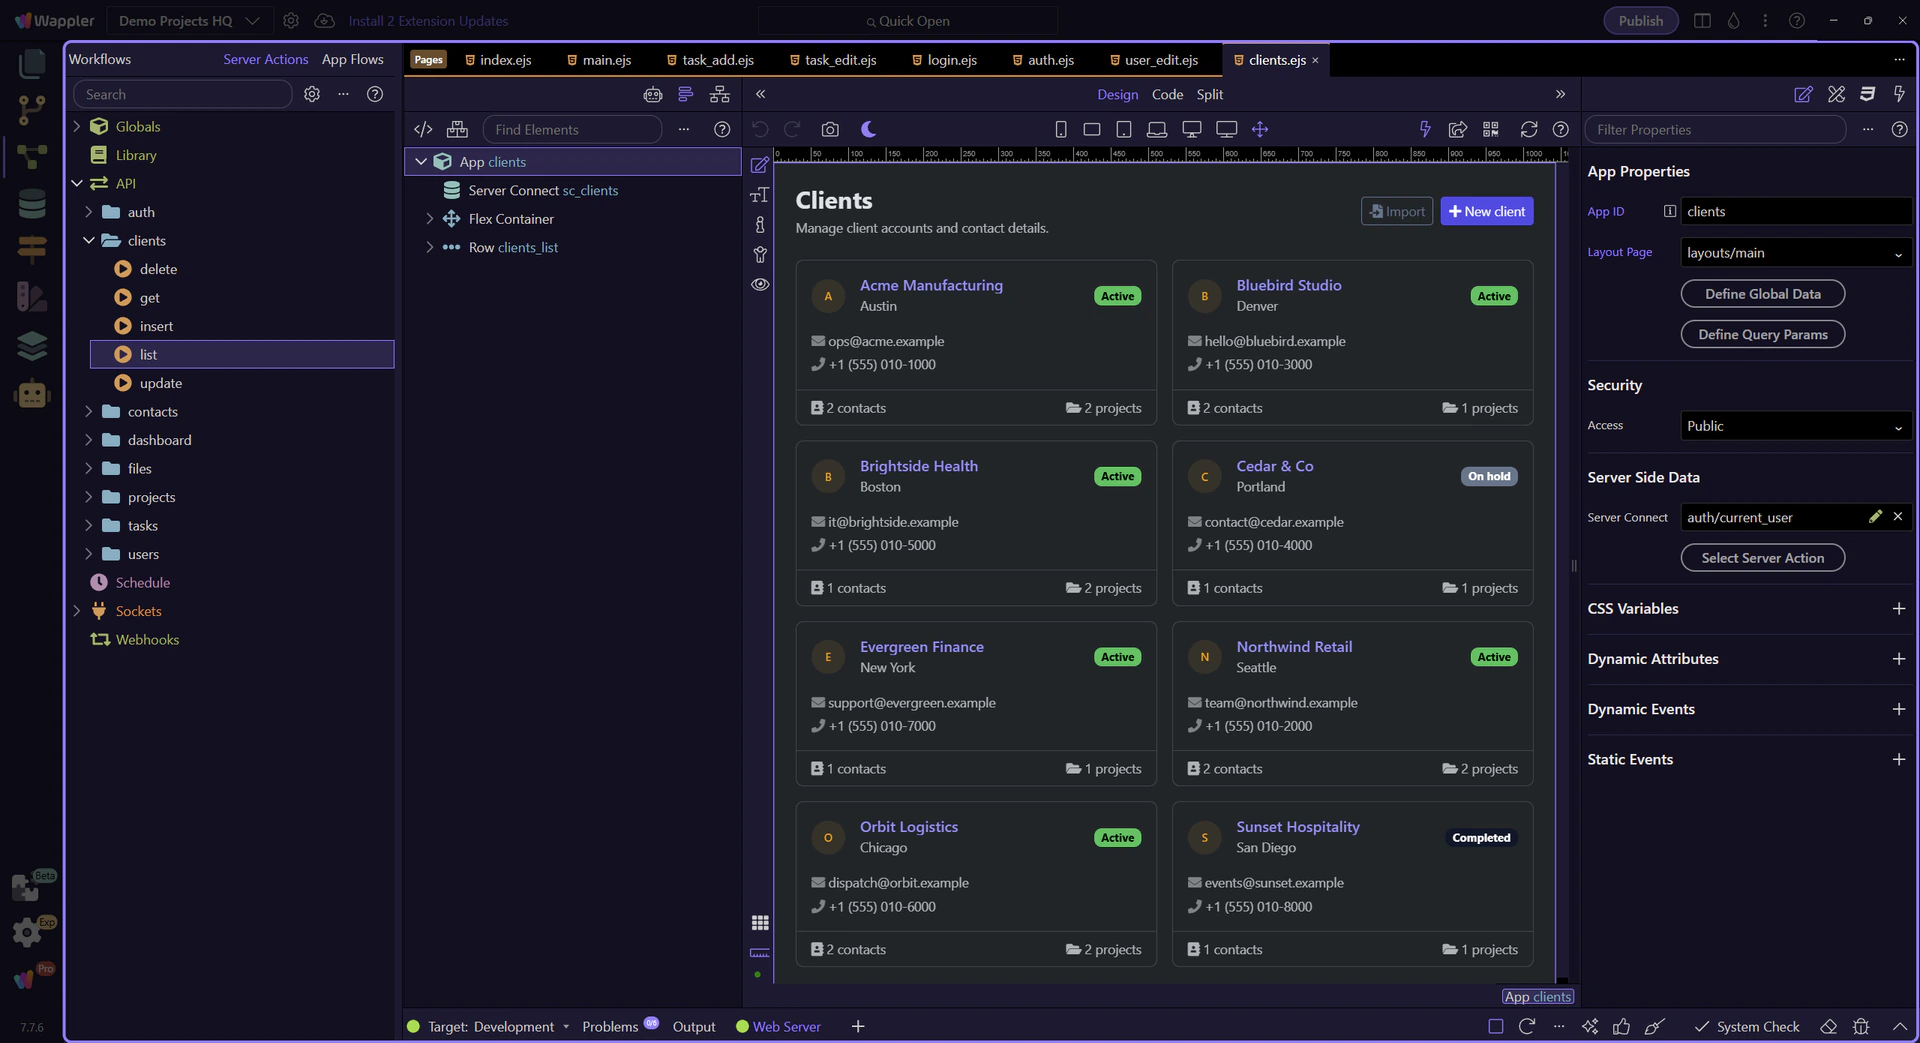1920x1043 pixels.
Task: Click the camera screenshot icon in design toolbar
Action: coord(830,130)
